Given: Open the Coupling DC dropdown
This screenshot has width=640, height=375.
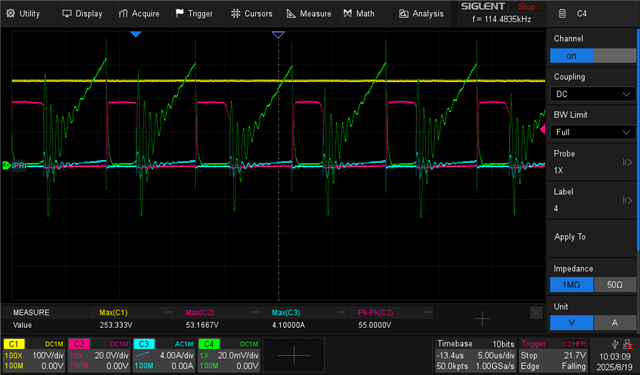Looking at the screenshot, I should pyautogui.click(x=593, y=94).
